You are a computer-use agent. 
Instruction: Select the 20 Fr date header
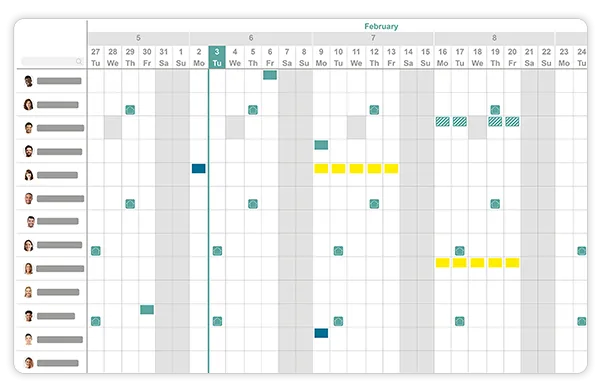pos(512,57)
